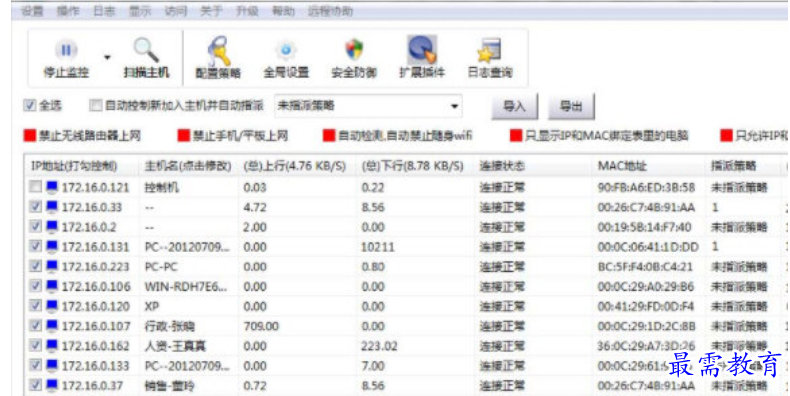Click computer icon for 172.16.0.2

pos(52,227)
